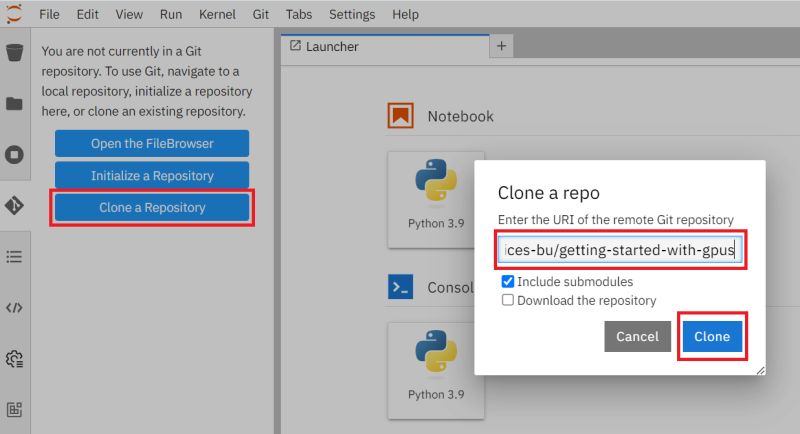Launch Python 3.9 notebook from Notebook section
This screenshot has width=800, height=434.
point(436,199)
